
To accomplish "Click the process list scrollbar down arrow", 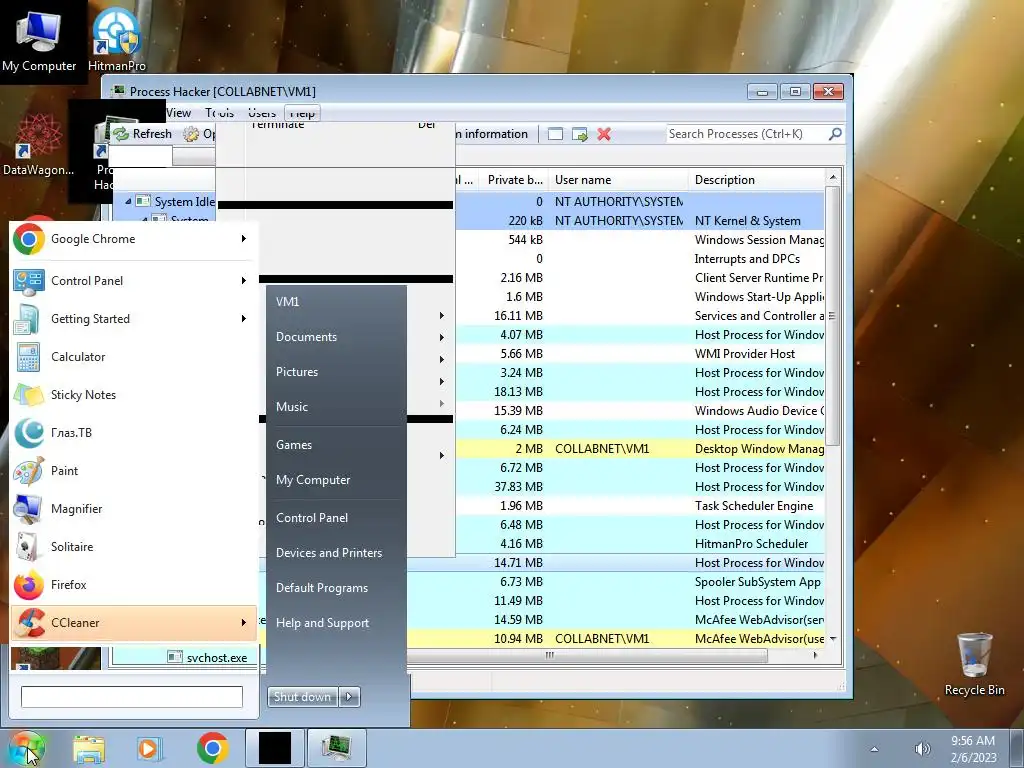I will pyautogui.click(x=833, y=639).
